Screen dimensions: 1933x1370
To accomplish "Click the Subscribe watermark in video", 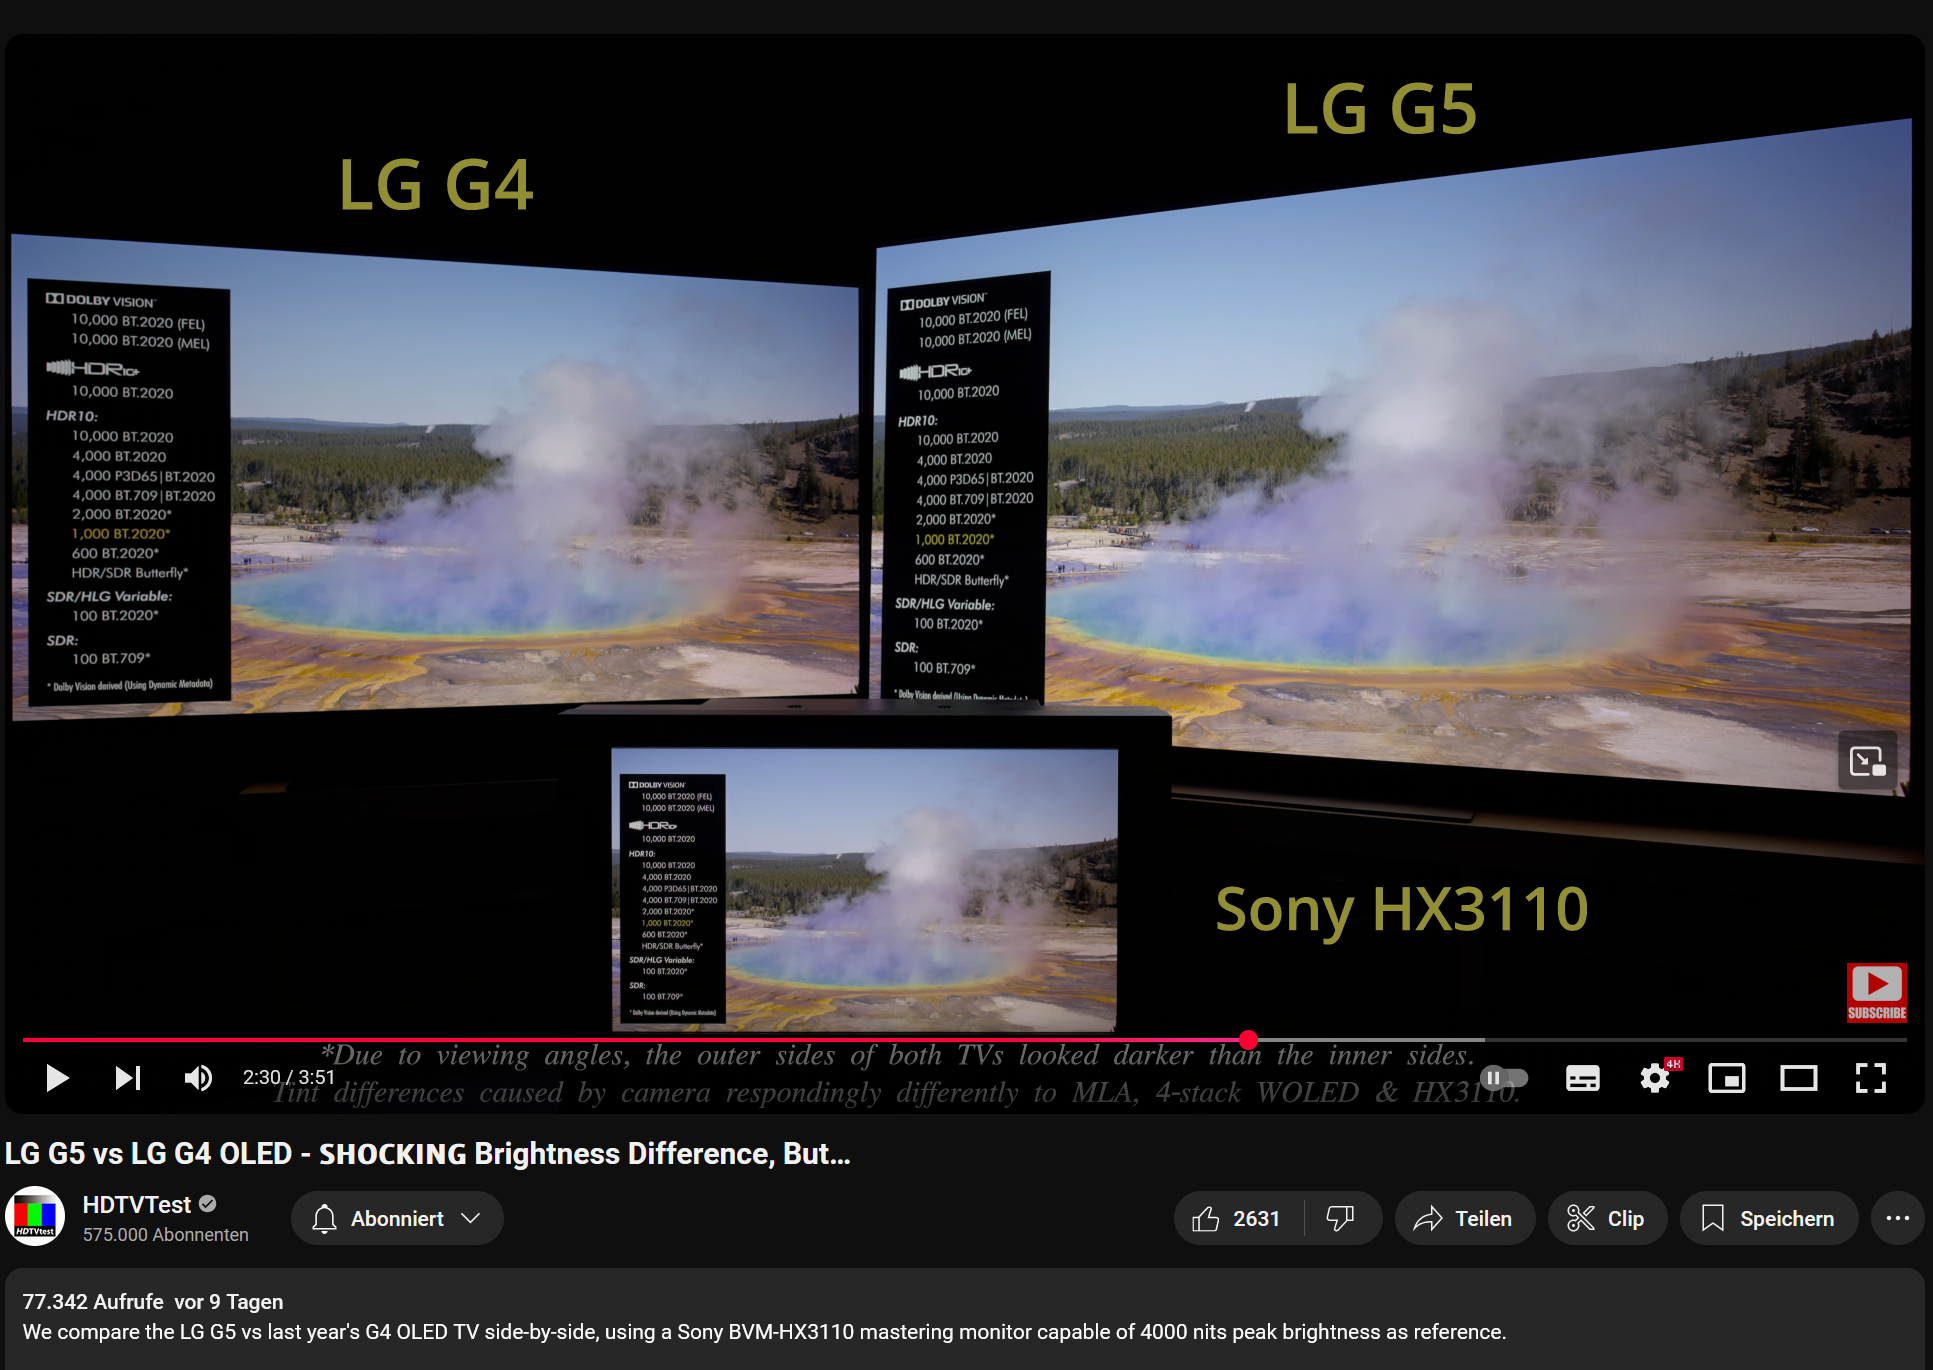I will point(1876,992).
